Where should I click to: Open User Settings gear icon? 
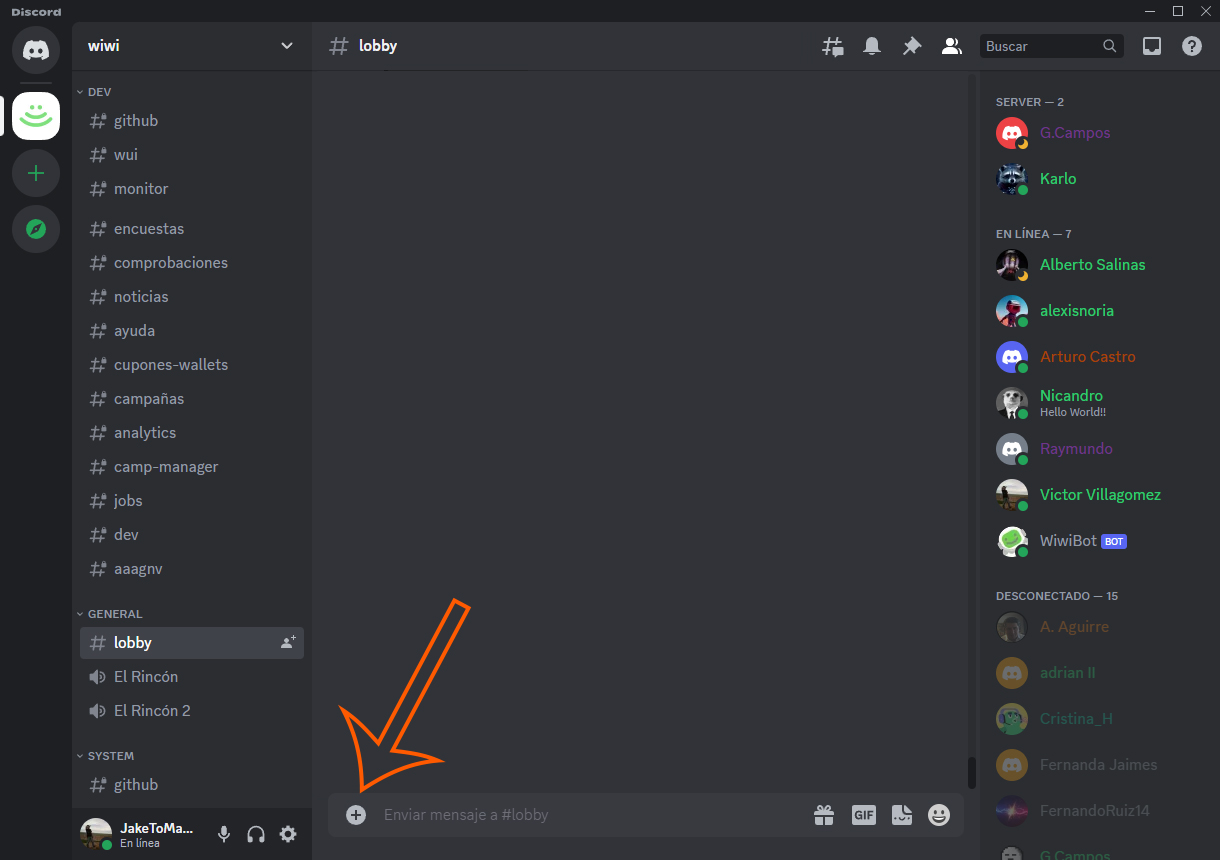pyautogui.click(x=288, y=834)
